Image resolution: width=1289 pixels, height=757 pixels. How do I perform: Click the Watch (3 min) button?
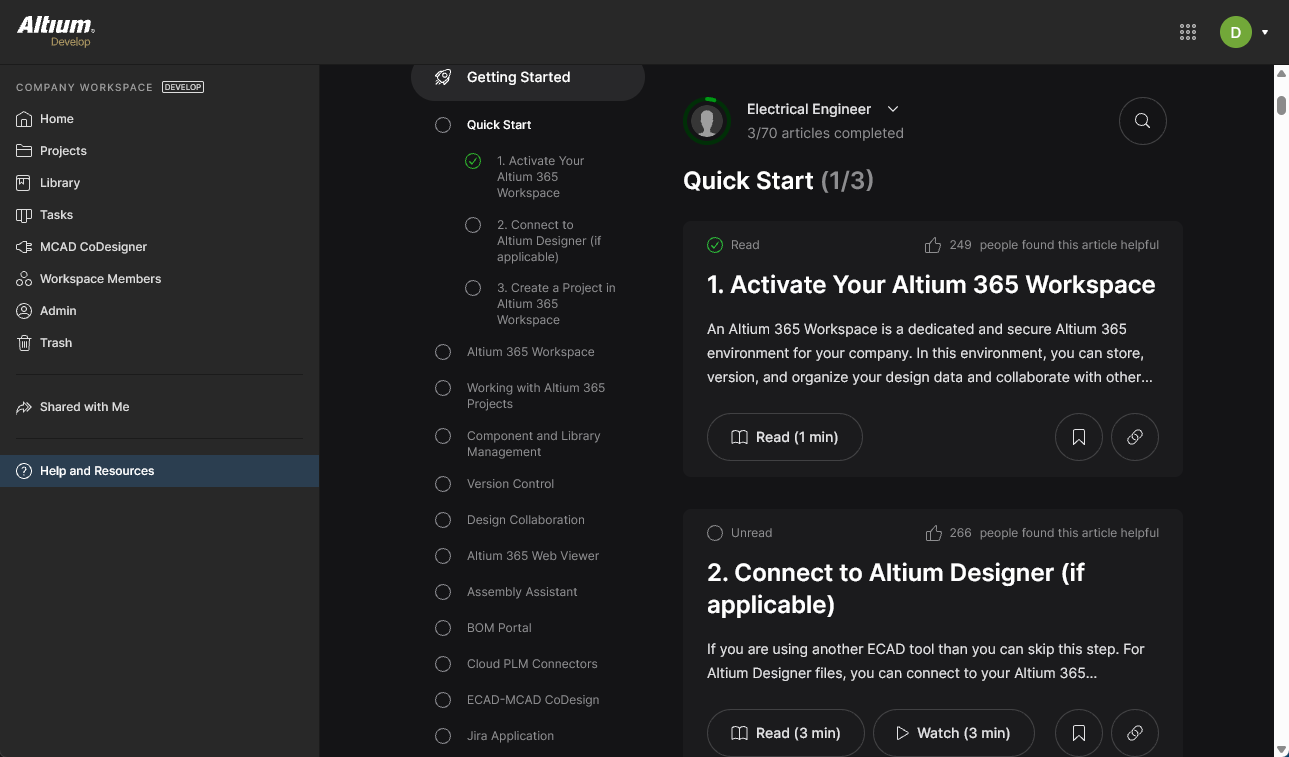coord(953,733)
